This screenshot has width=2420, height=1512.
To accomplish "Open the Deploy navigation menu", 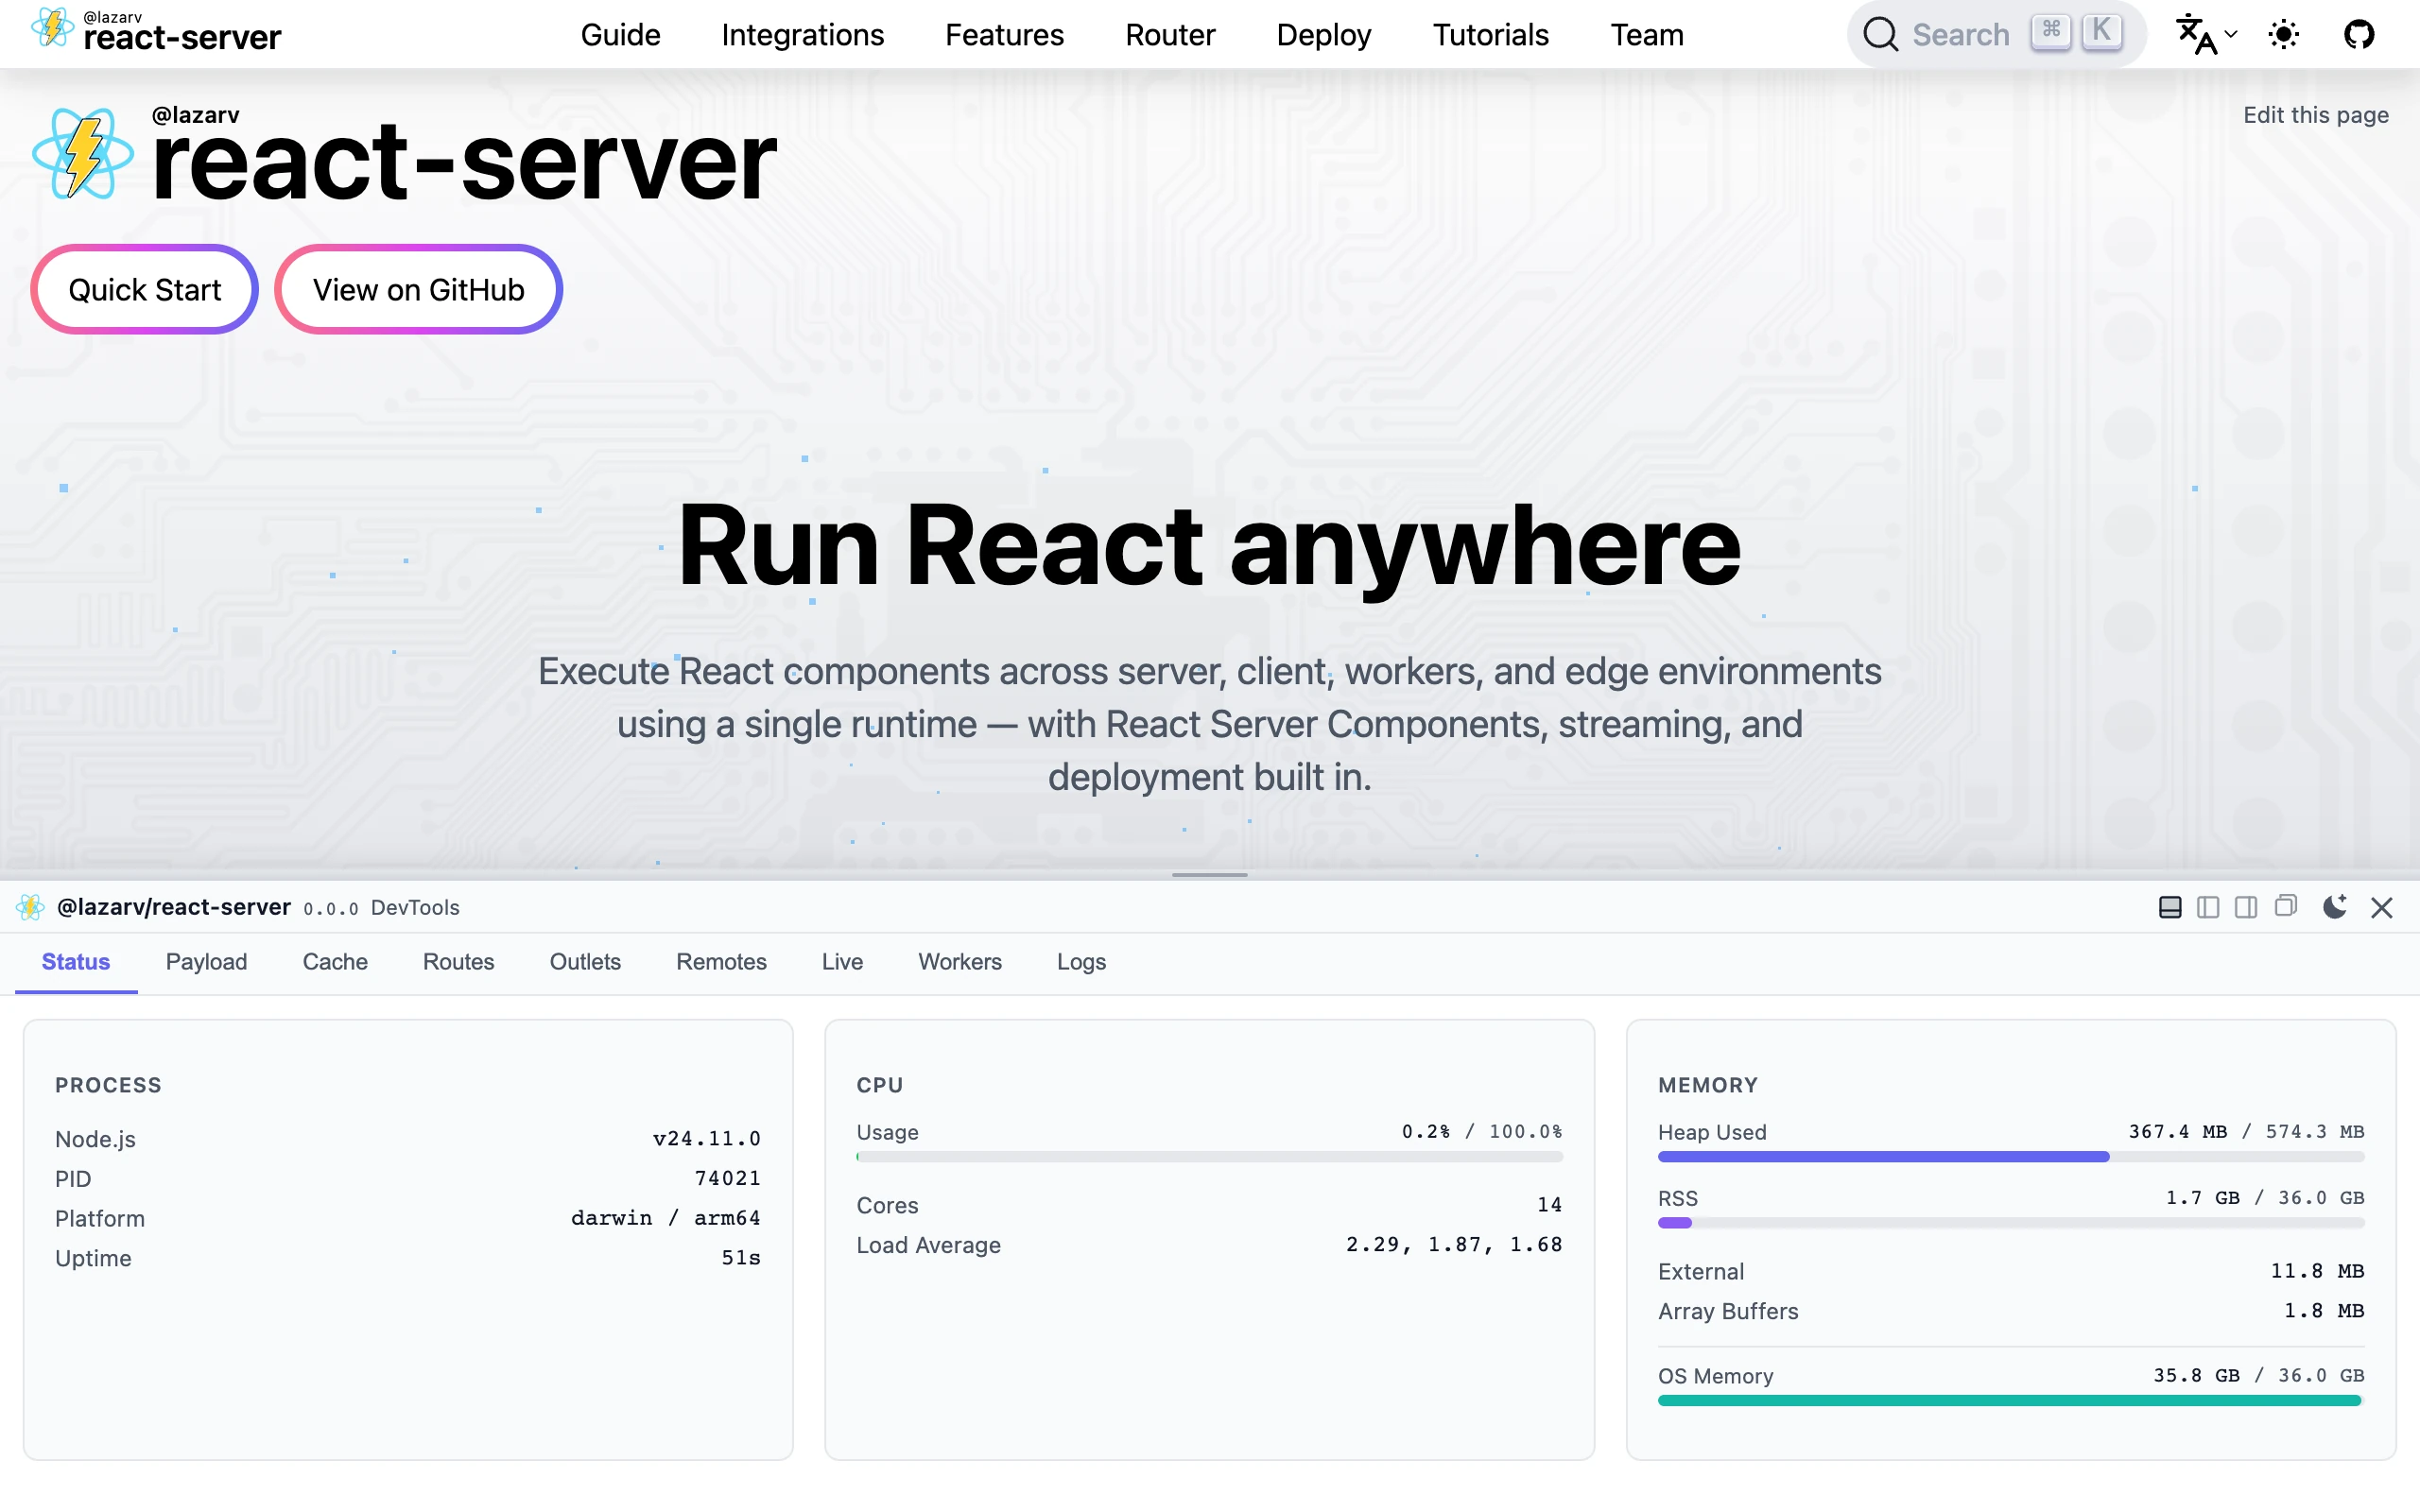I will pos(1323,35).
